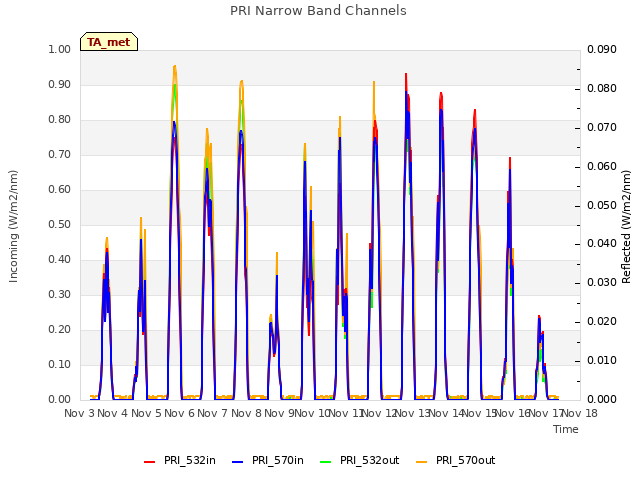Click the Nov 3 x-axis tick label
640x480 pixels.
79,413
